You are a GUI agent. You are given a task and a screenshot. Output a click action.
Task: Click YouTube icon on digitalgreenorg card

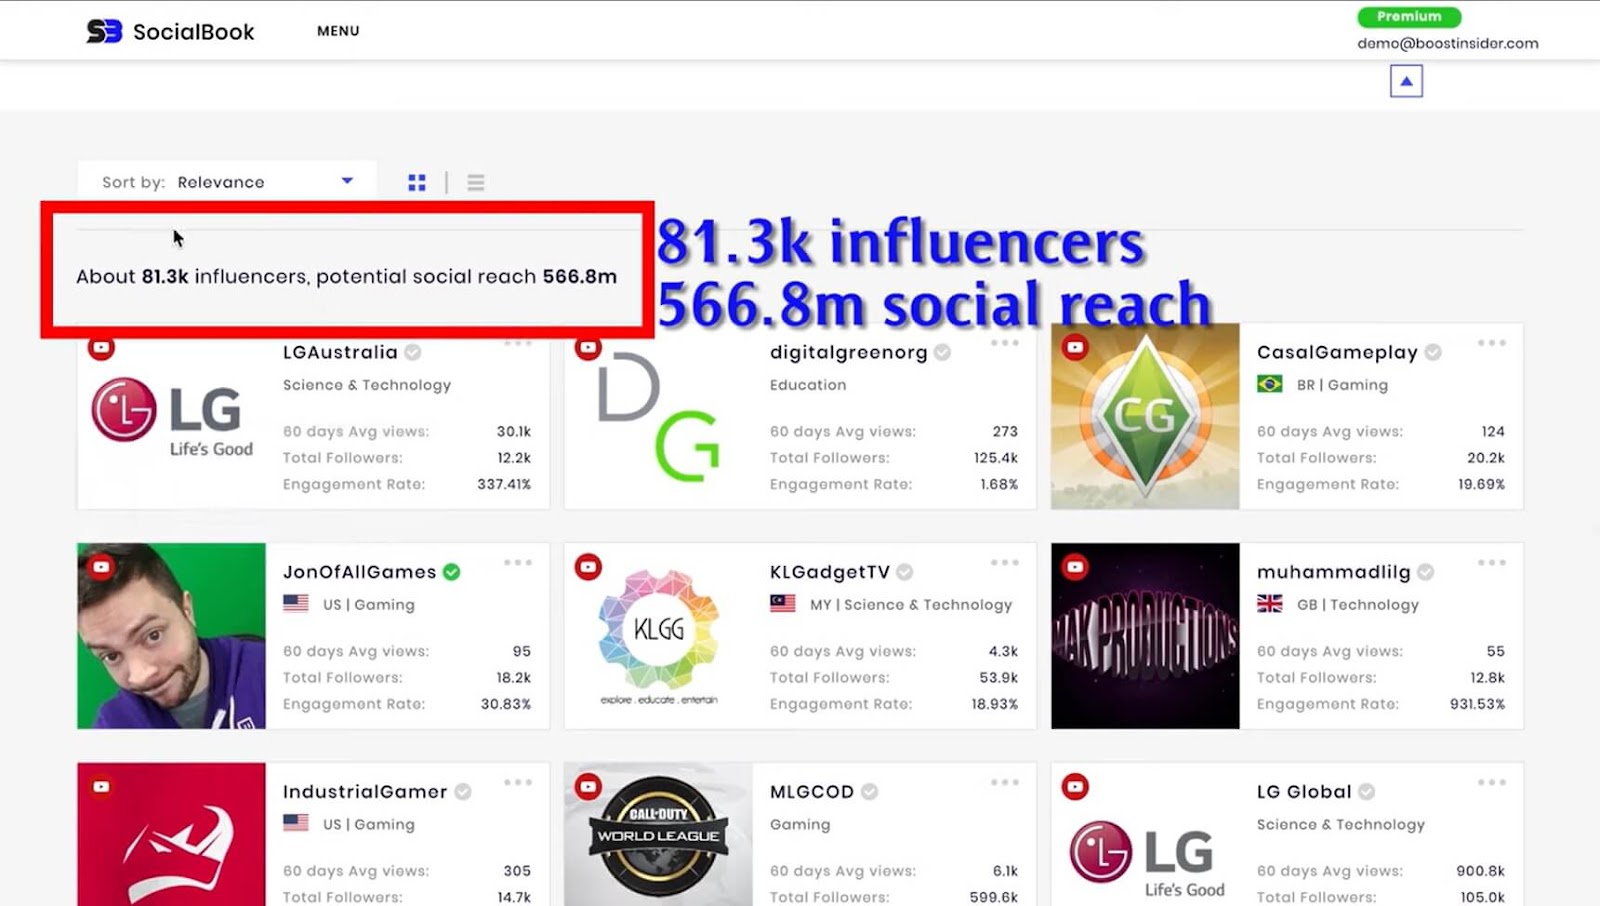point(588,348)
